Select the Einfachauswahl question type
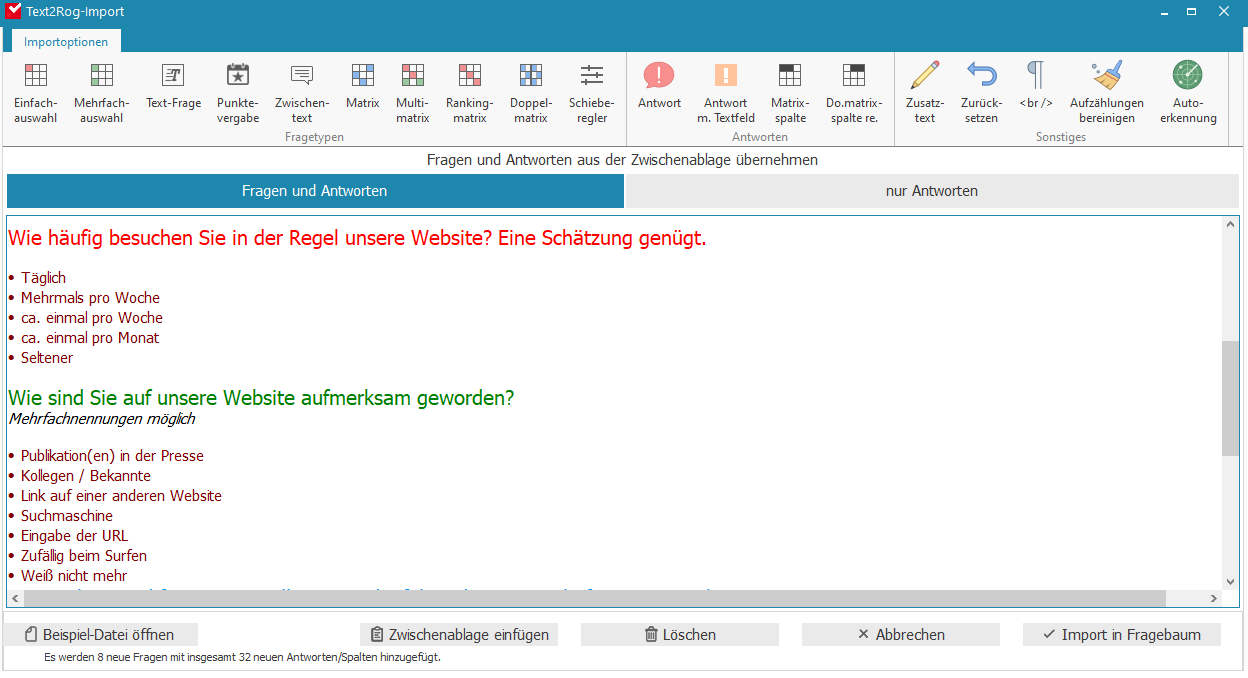Viewport: 1248px width, 678px height. [x=36, y=90]
